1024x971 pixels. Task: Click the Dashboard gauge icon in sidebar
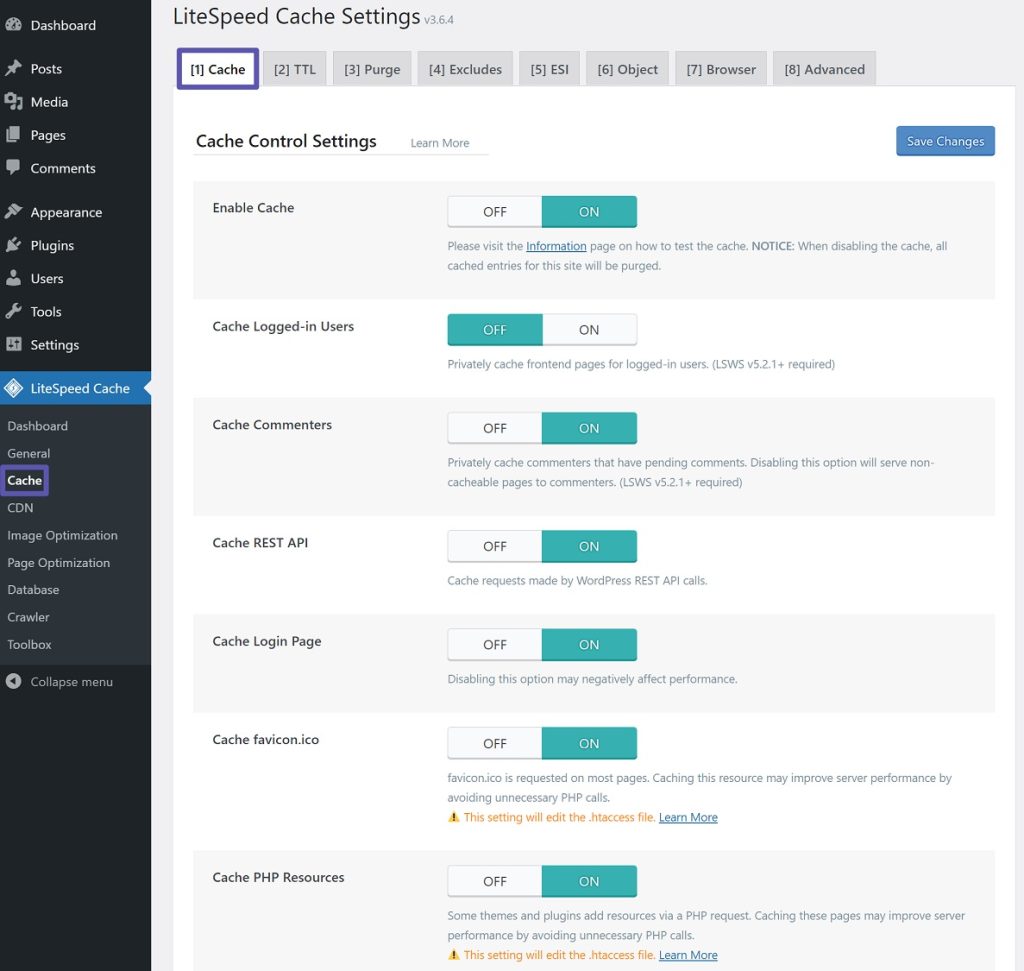(13, 25)
